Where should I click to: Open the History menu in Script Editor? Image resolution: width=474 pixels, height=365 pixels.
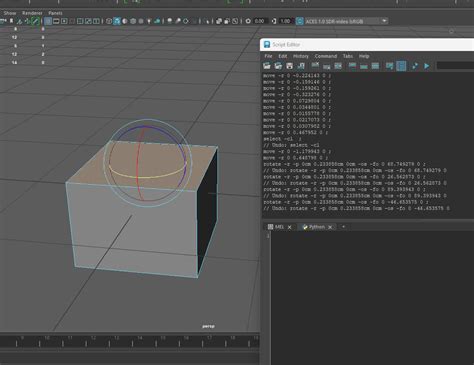tap(301, 56)
